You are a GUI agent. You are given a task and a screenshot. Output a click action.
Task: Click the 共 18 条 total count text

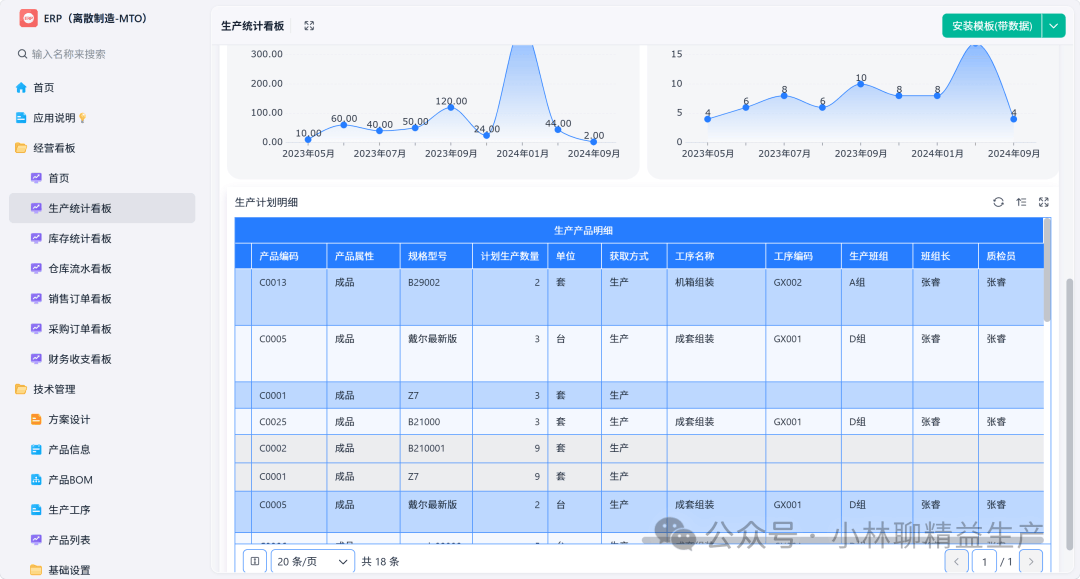tap(380, 562)
